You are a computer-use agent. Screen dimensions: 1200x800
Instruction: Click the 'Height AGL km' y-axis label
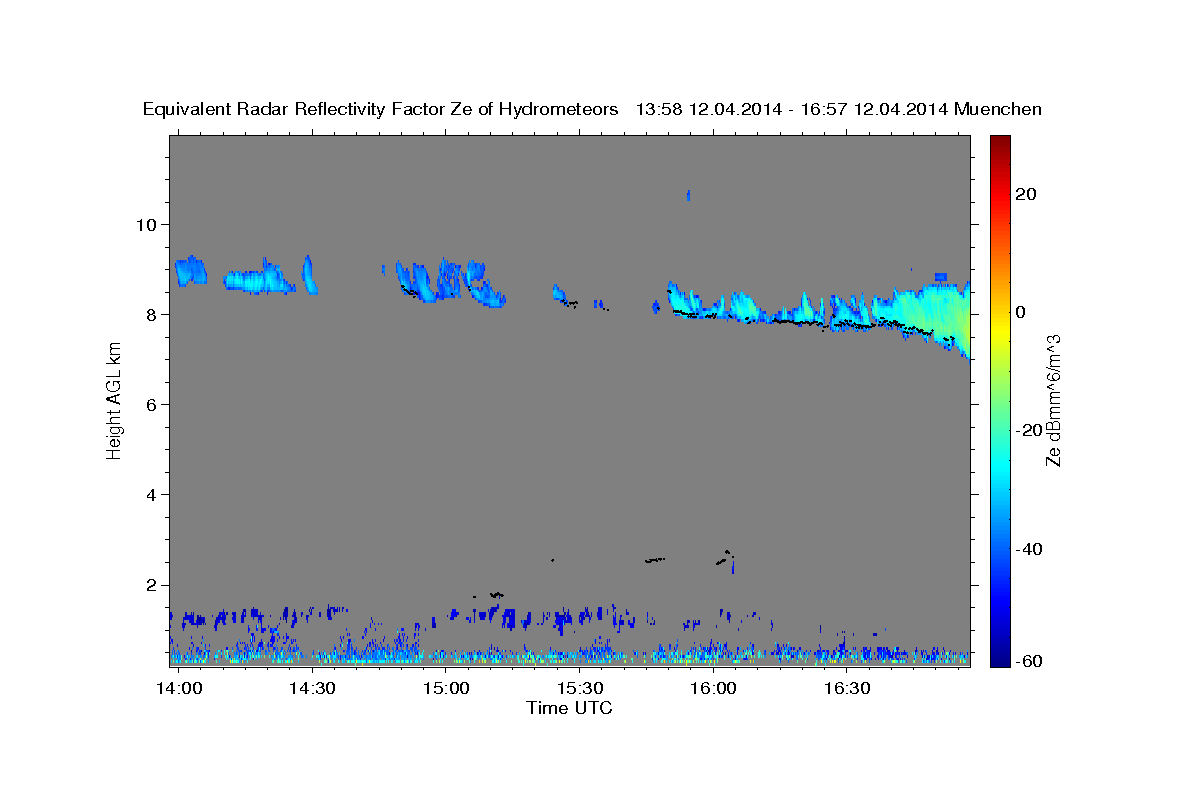(115, 400)
